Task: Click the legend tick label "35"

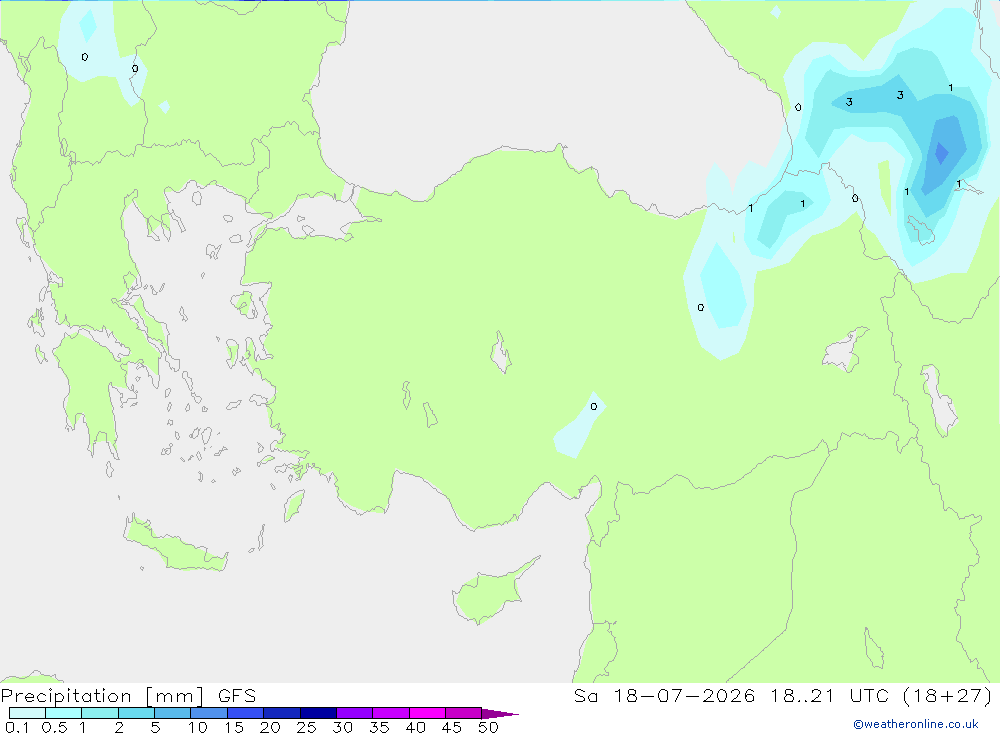Action: pyautogui.click(x=379, y=727)
